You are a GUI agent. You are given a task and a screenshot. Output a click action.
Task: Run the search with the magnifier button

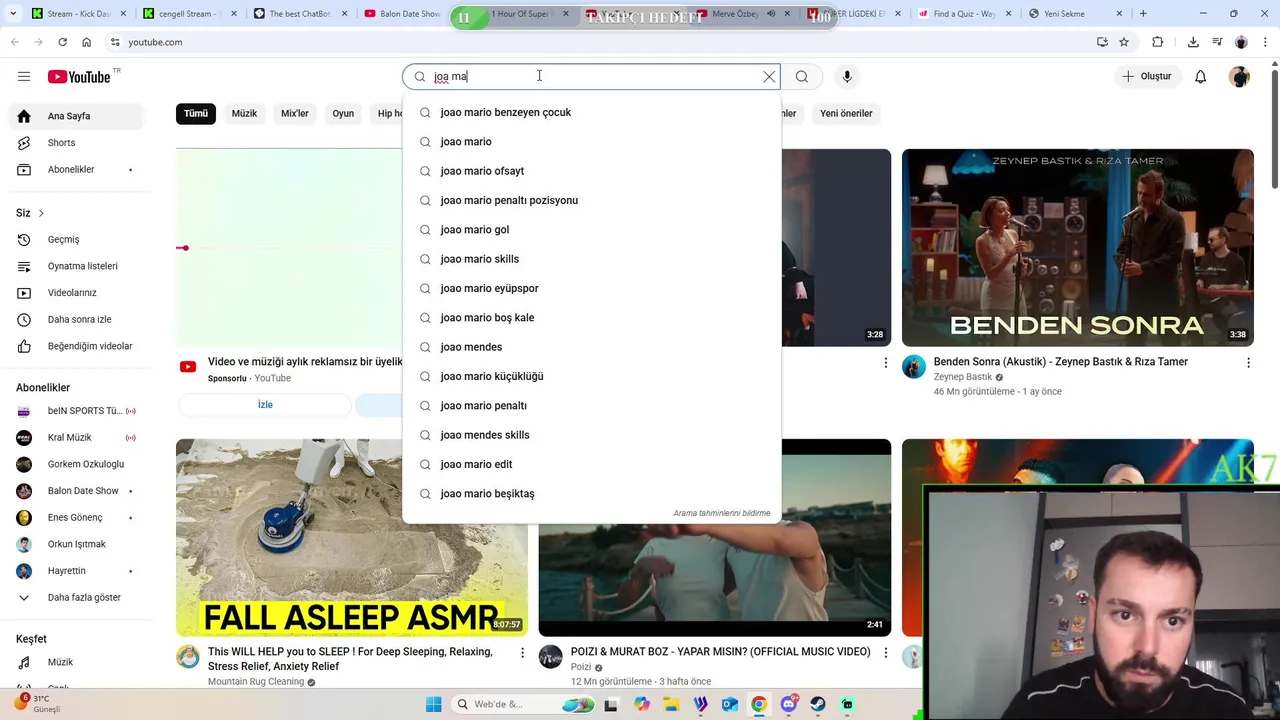pos(802,77)
